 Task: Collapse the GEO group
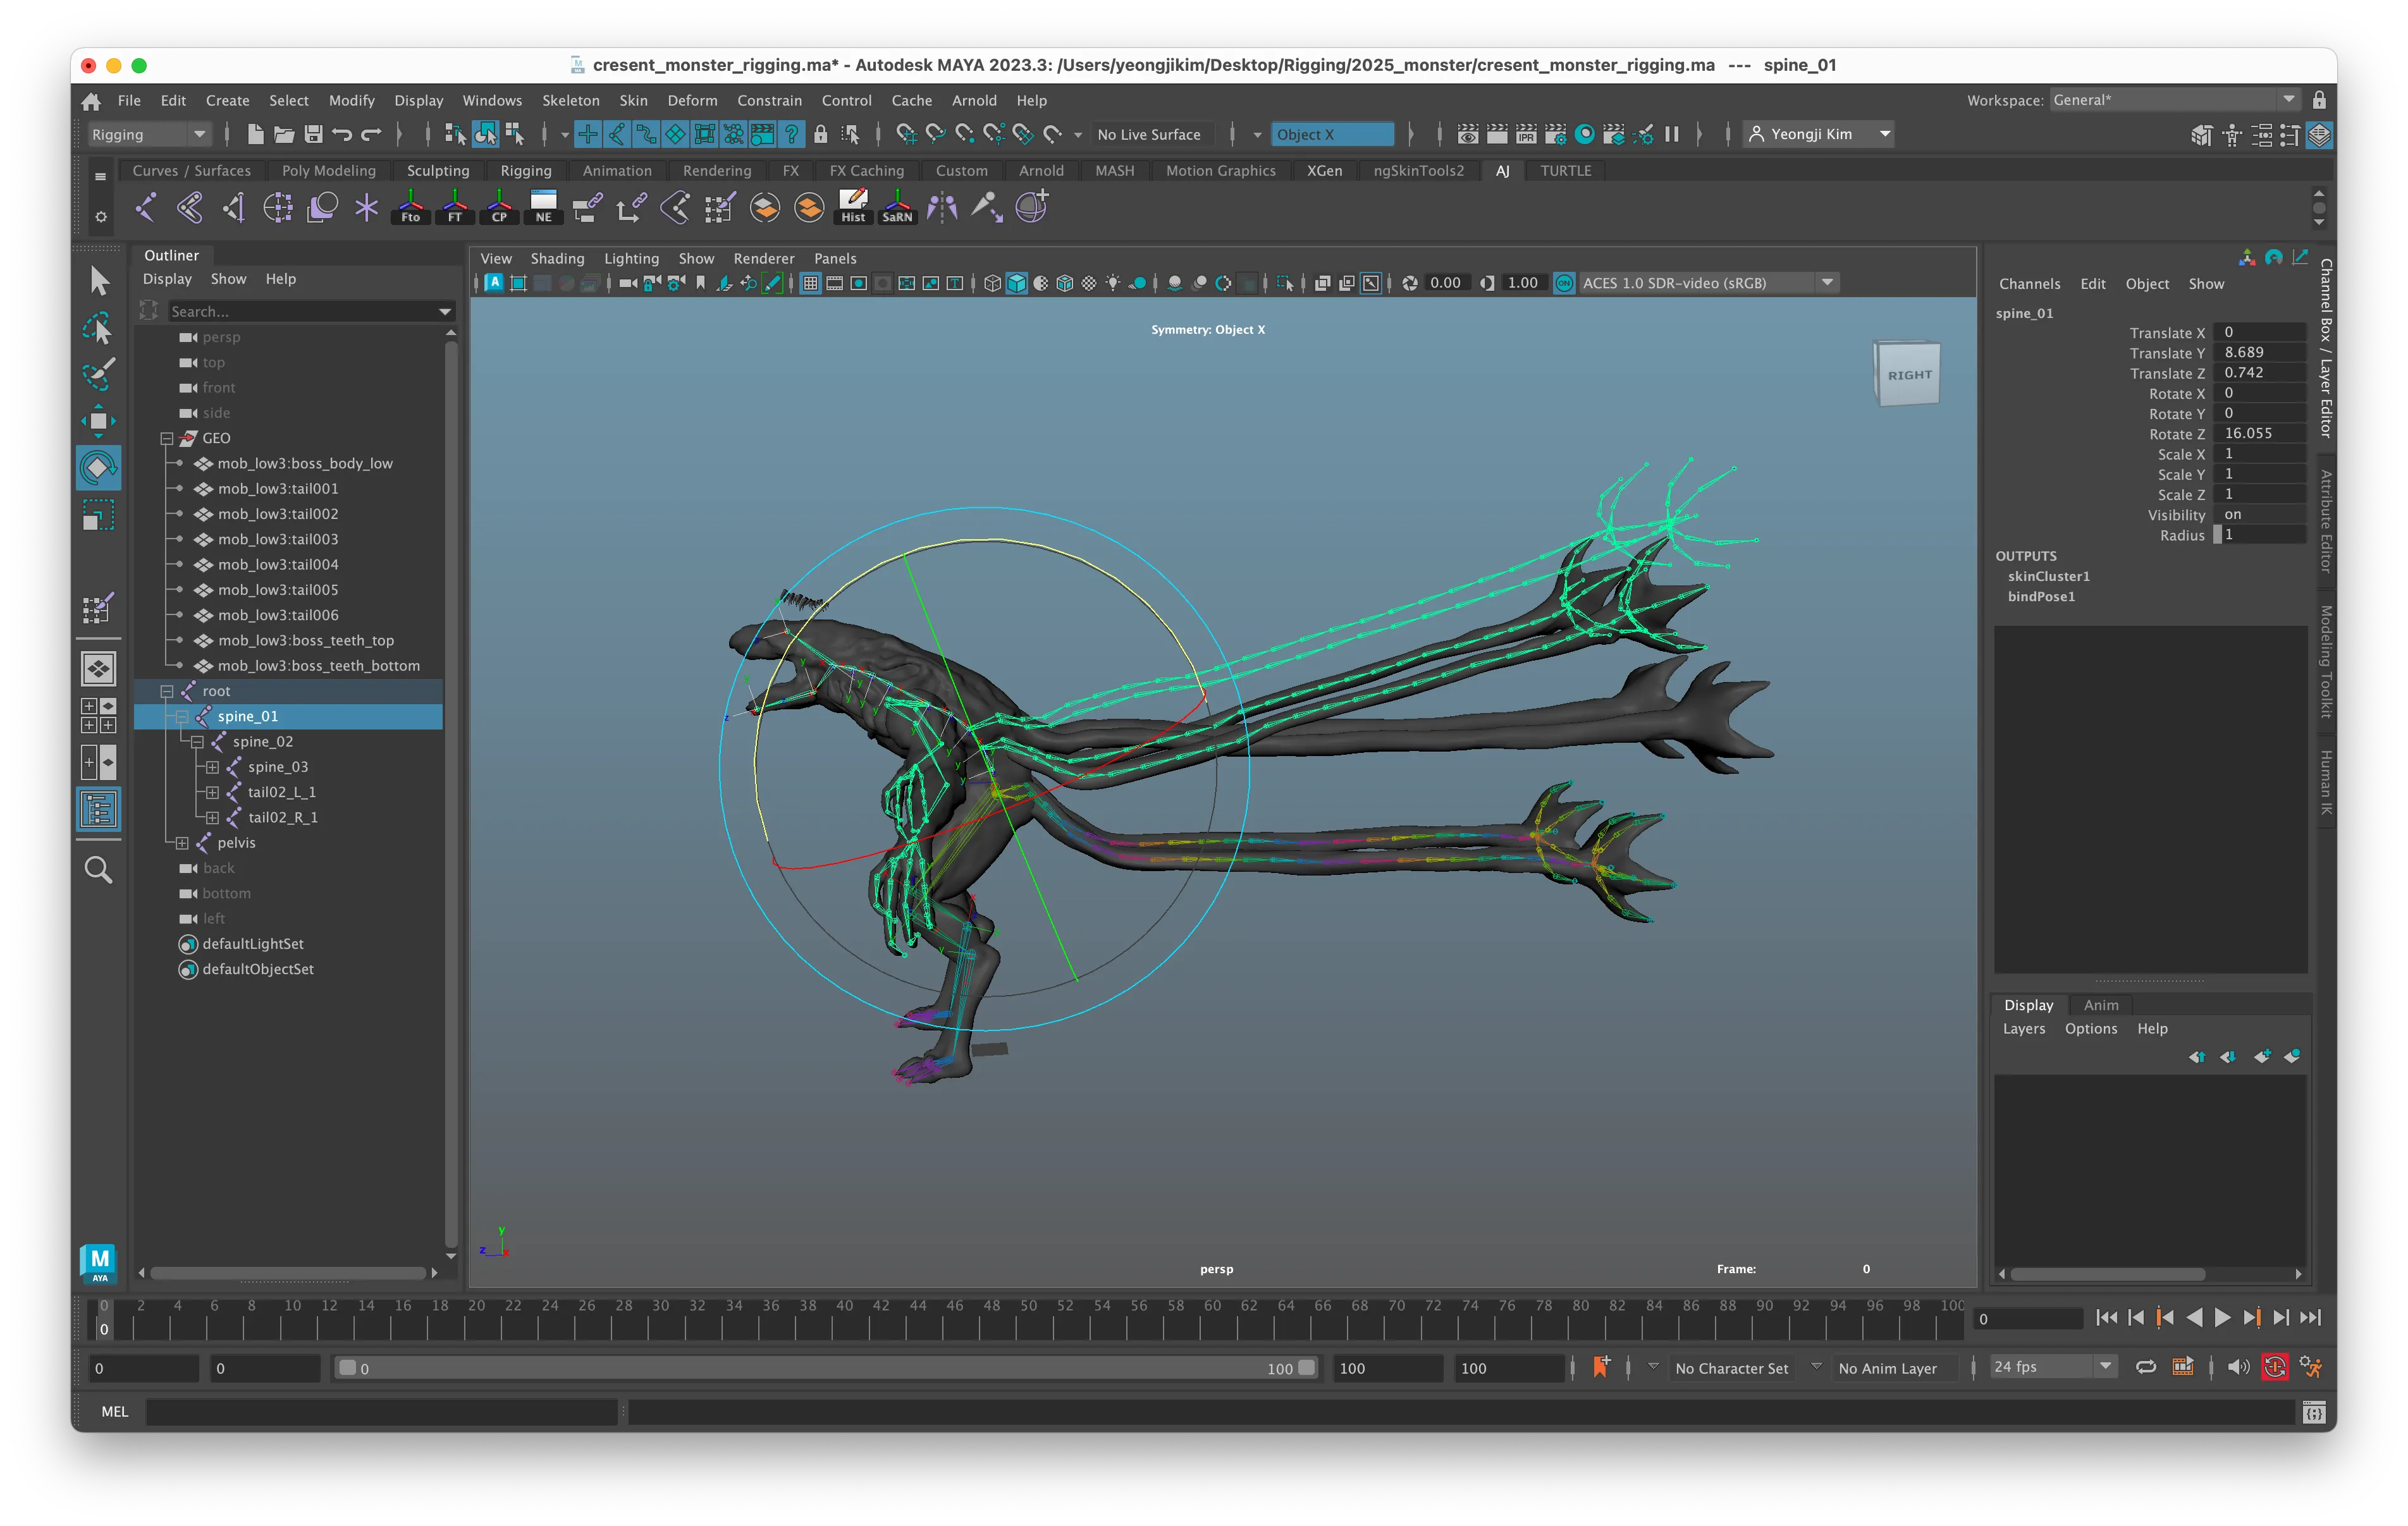(x=167, y=438)
